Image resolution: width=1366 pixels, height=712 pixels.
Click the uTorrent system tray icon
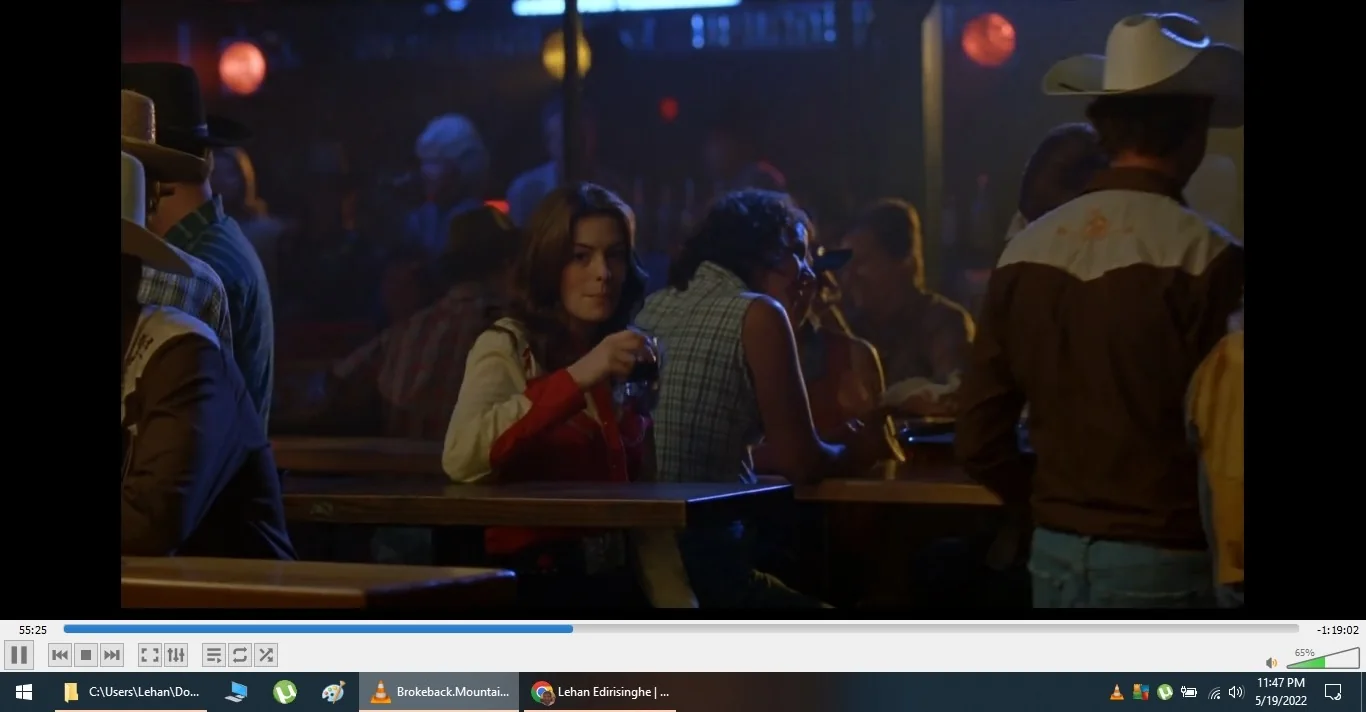click(1165, 692)
